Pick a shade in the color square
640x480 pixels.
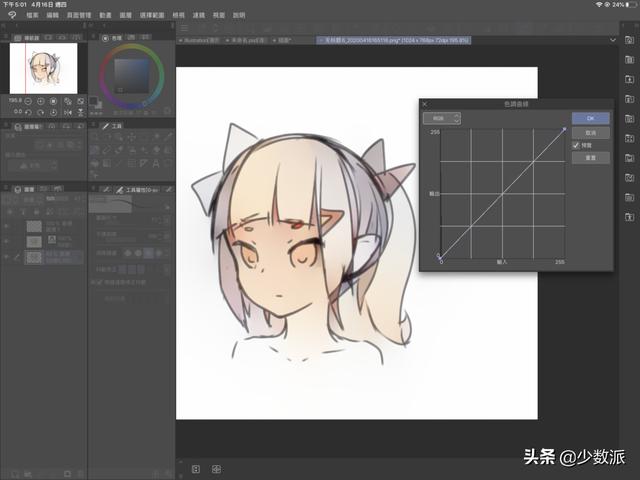point(131,76)
